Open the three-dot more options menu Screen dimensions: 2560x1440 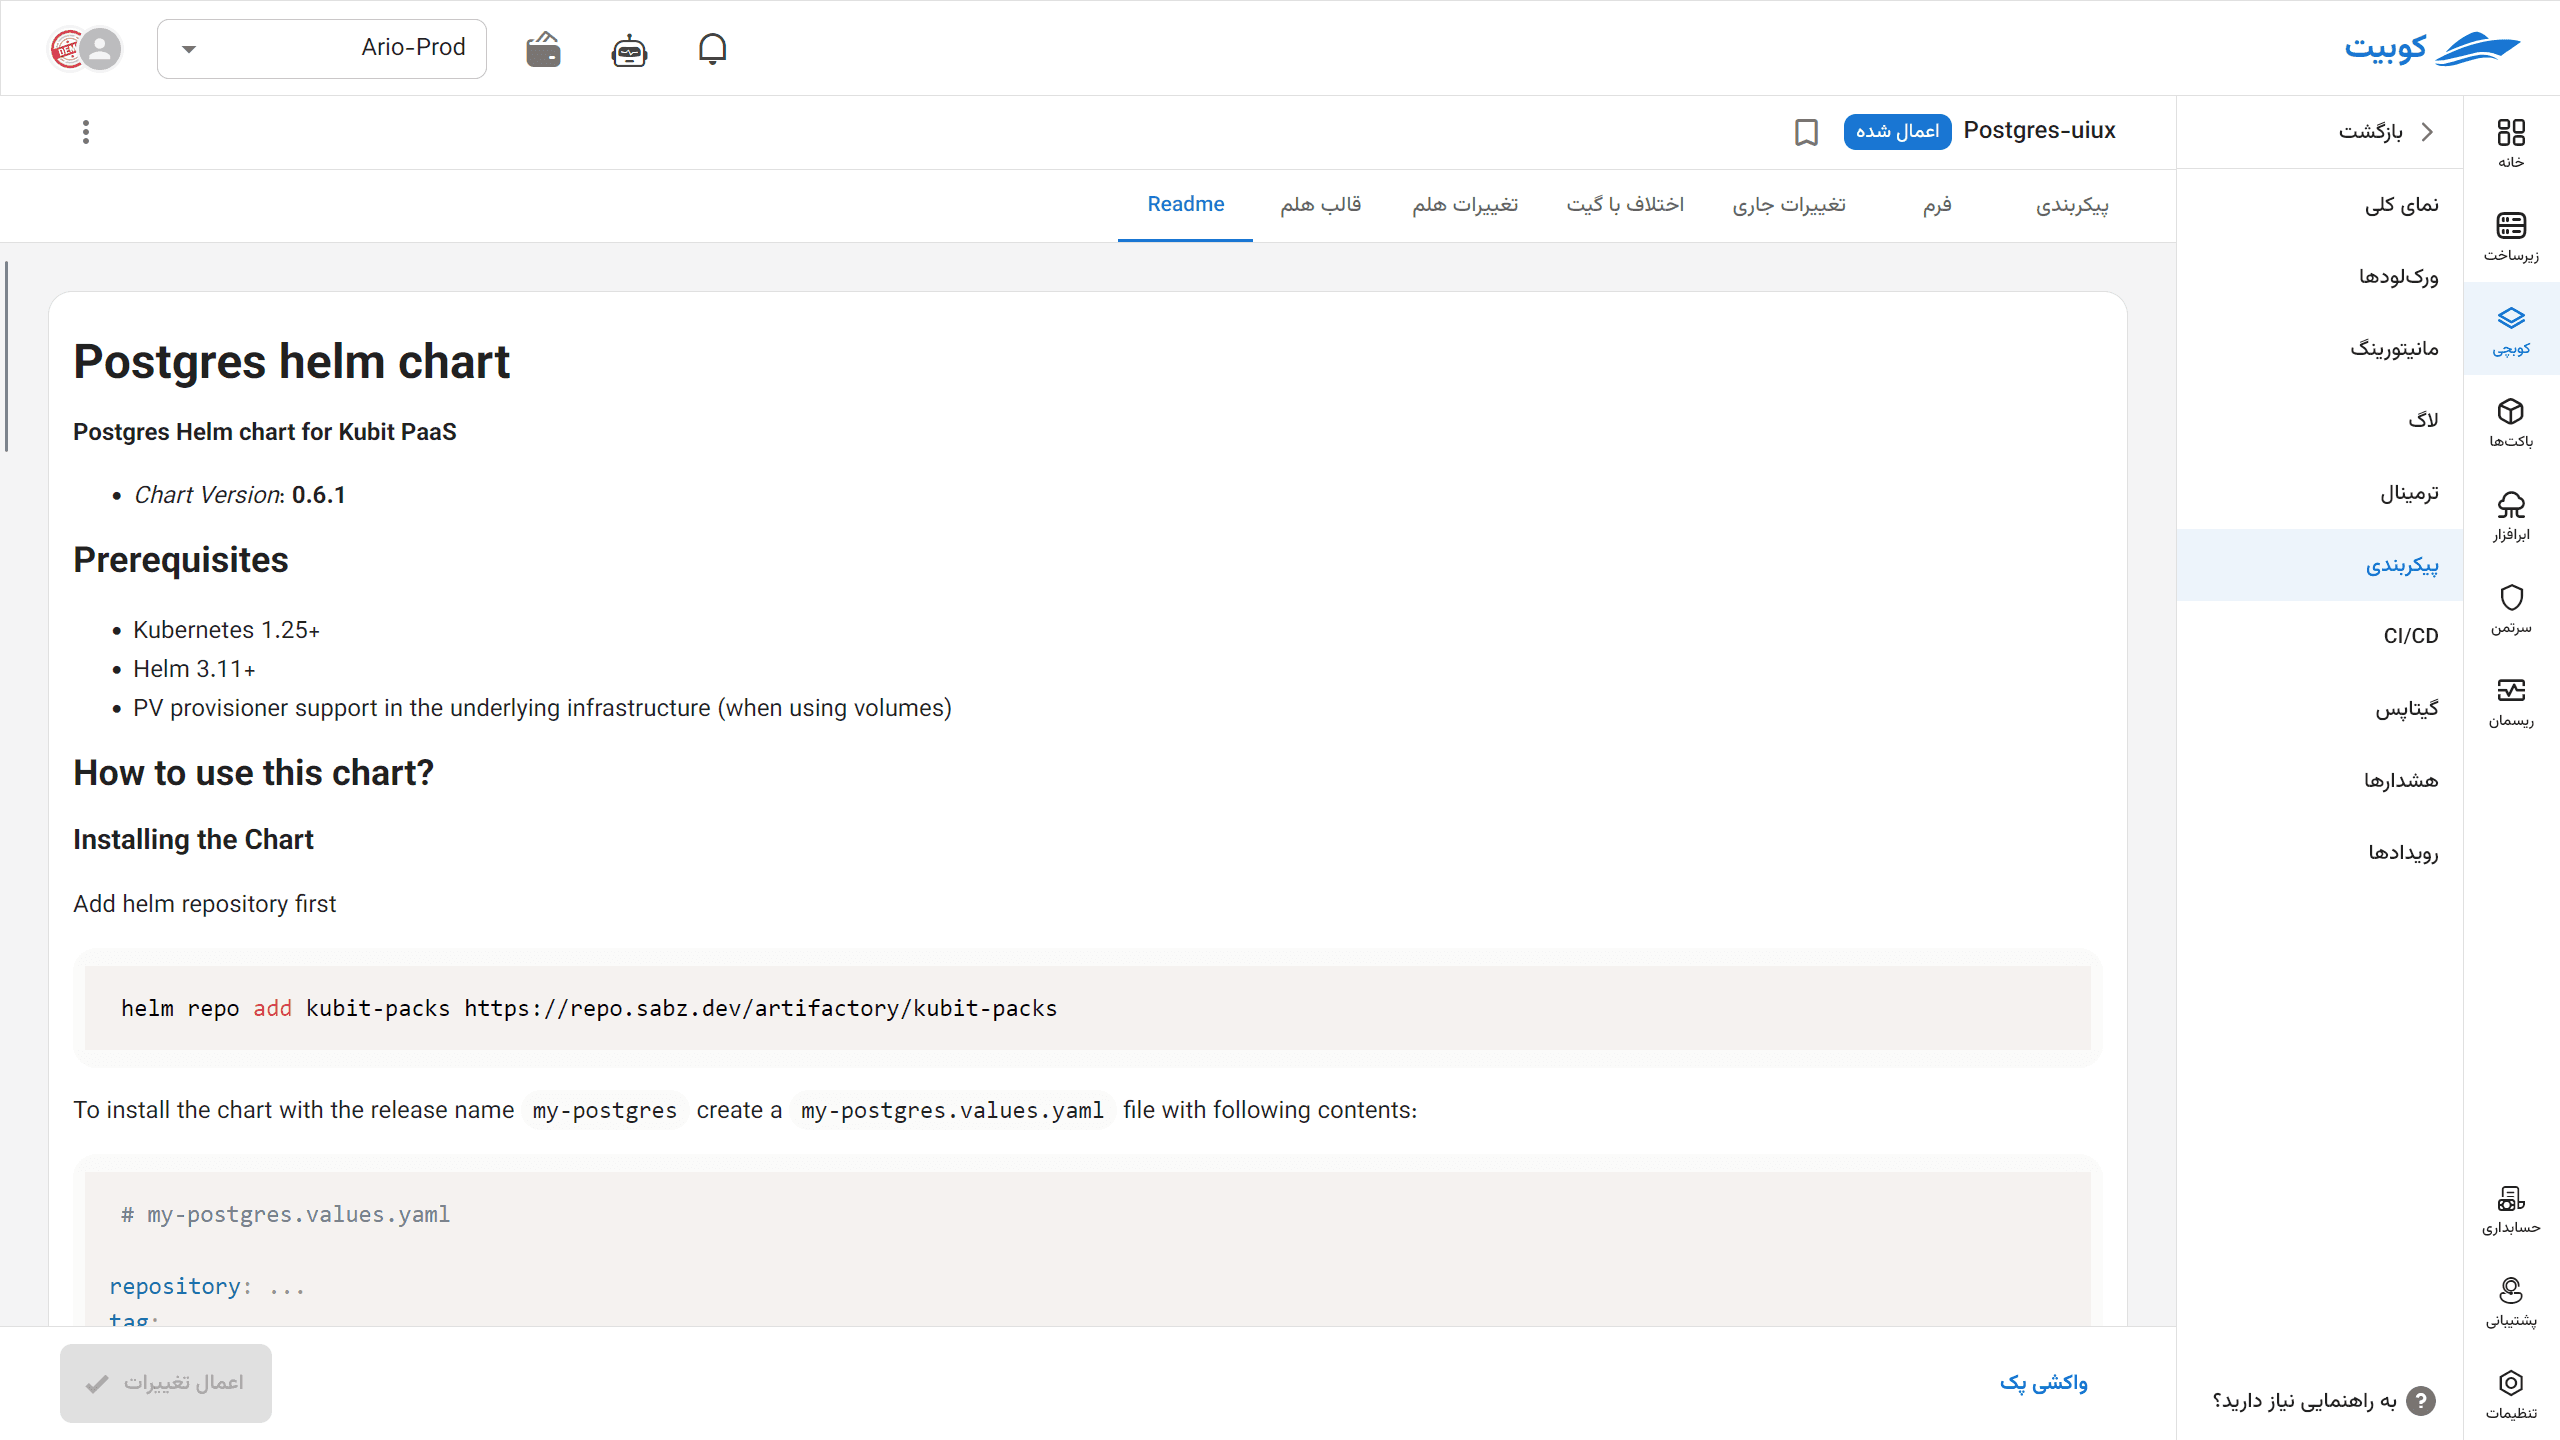[86, 132]
